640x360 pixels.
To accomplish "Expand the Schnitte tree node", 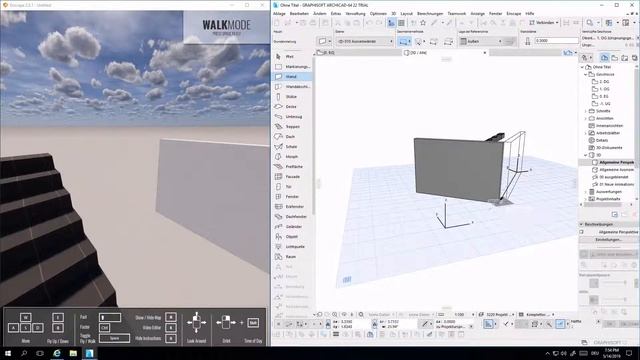I will (585, 111).
